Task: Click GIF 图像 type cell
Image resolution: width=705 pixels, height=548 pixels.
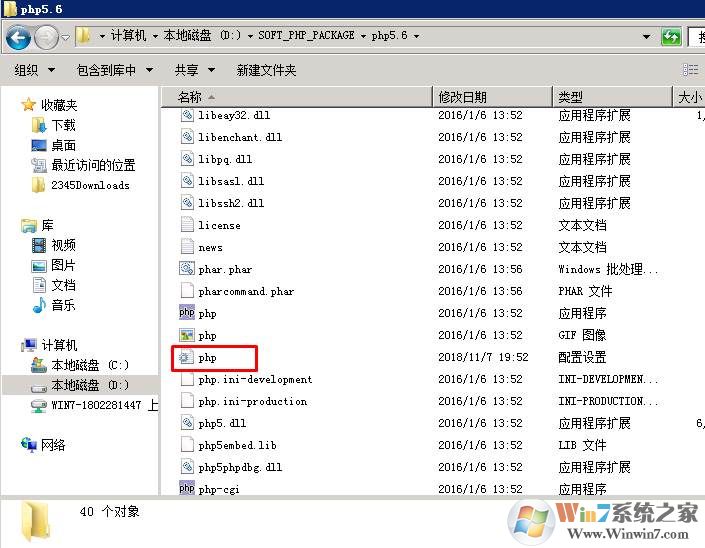Action: (x=582, y=335)
